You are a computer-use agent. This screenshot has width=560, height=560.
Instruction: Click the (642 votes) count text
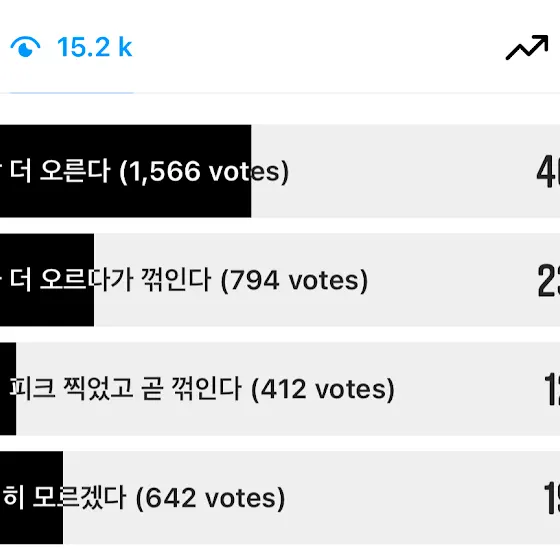tap(210, 498)
